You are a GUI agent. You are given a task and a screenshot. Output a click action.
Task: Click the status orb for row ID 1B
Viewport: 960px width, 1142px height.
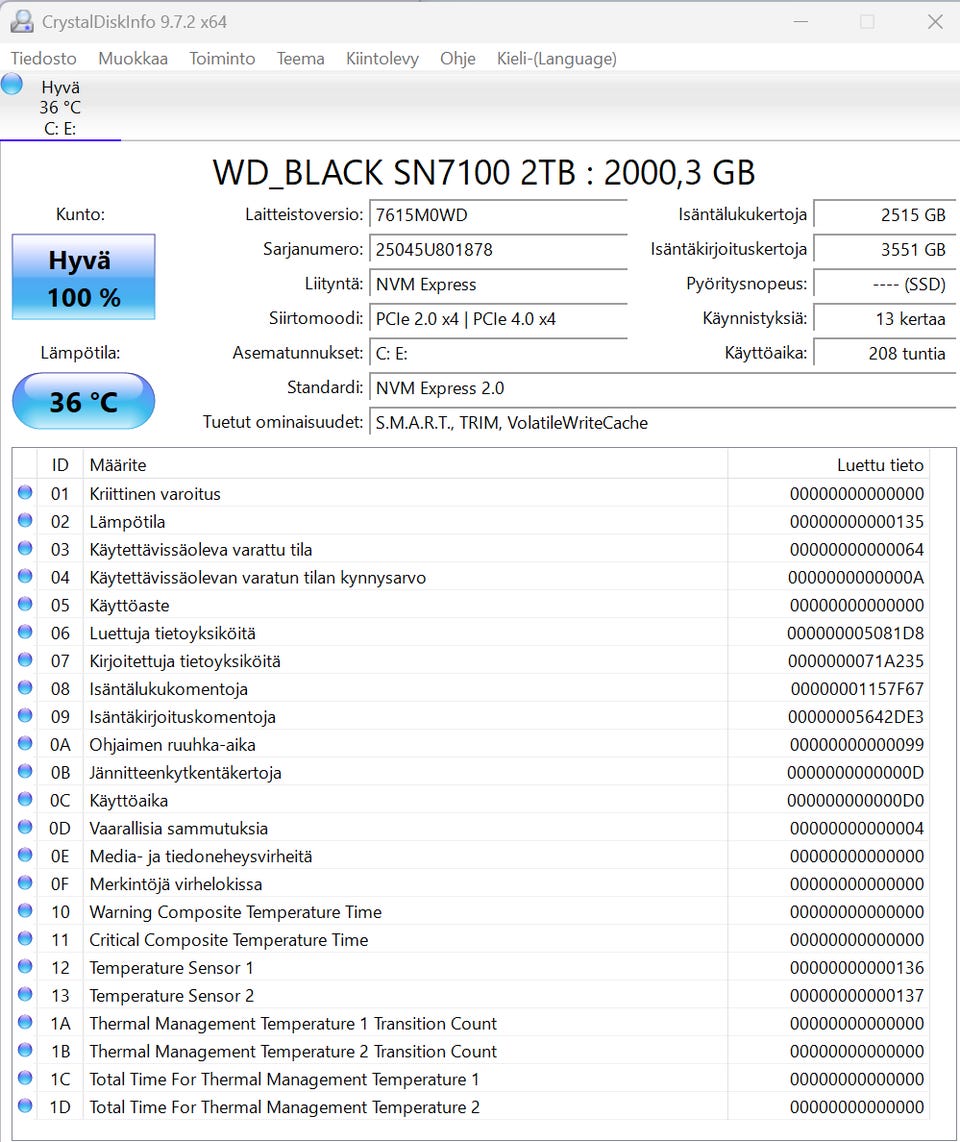coord(25,1050)
